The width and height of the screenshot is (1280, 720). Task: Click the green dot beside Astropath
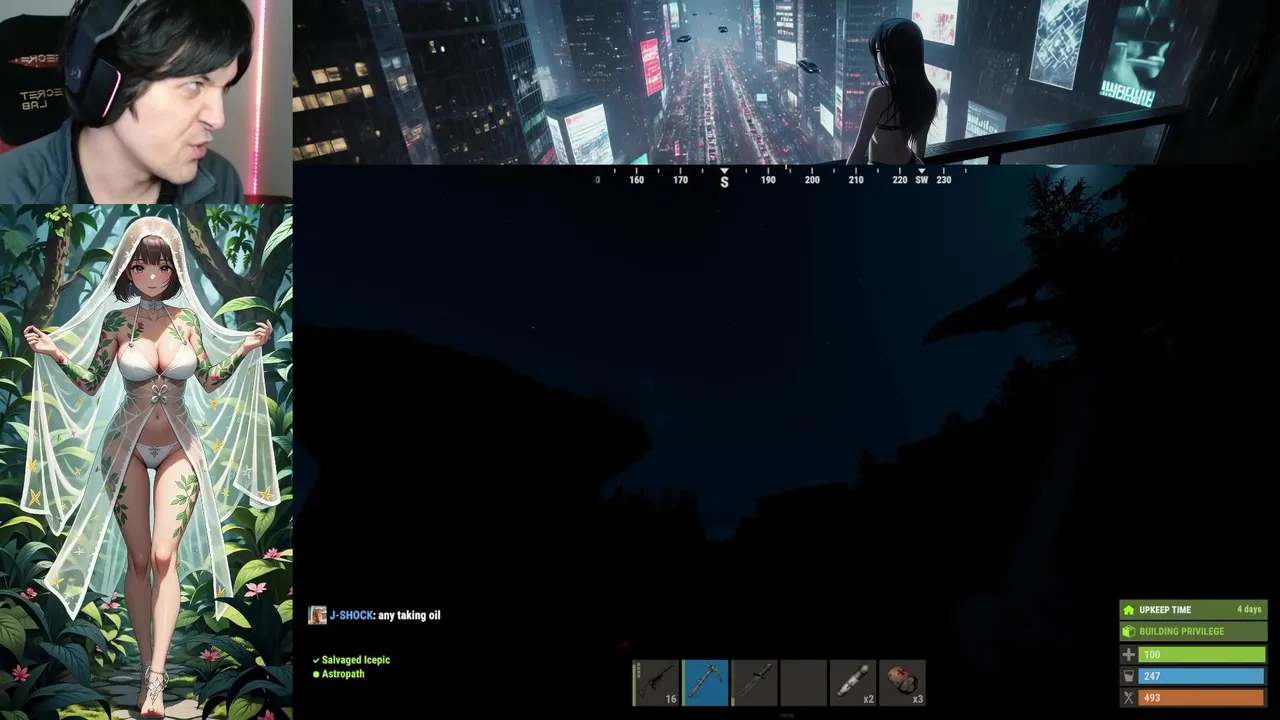(316, 674)
